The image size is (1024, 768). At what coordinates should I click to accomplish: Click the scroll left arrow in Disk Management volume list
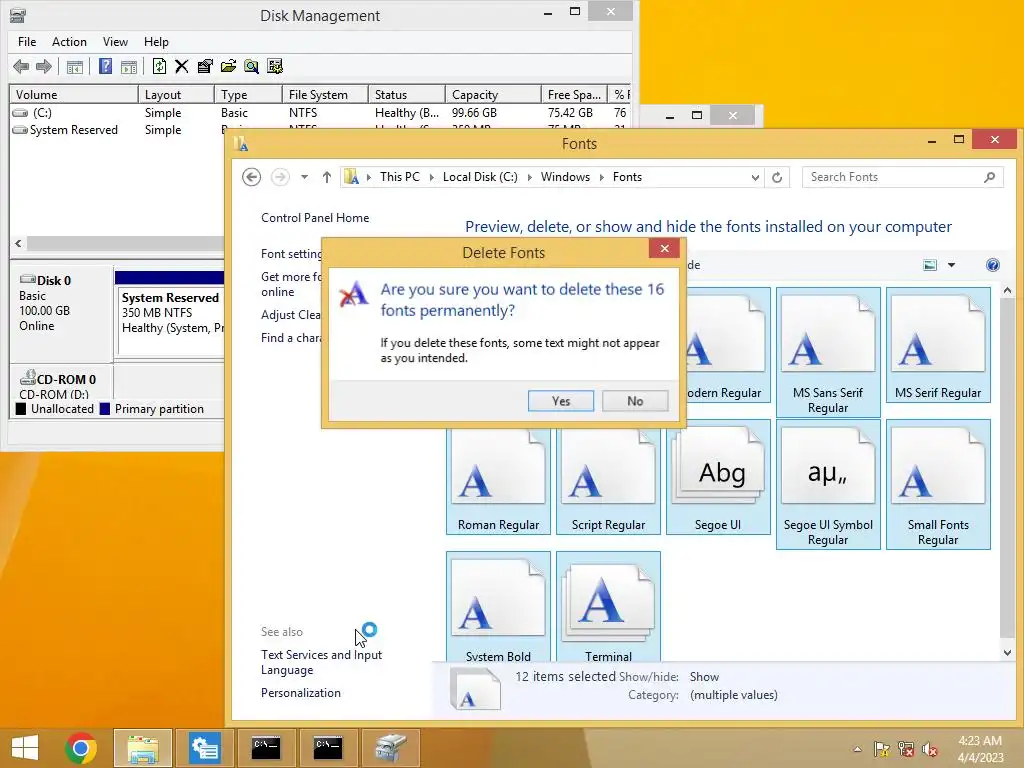[x=18, y=244]
